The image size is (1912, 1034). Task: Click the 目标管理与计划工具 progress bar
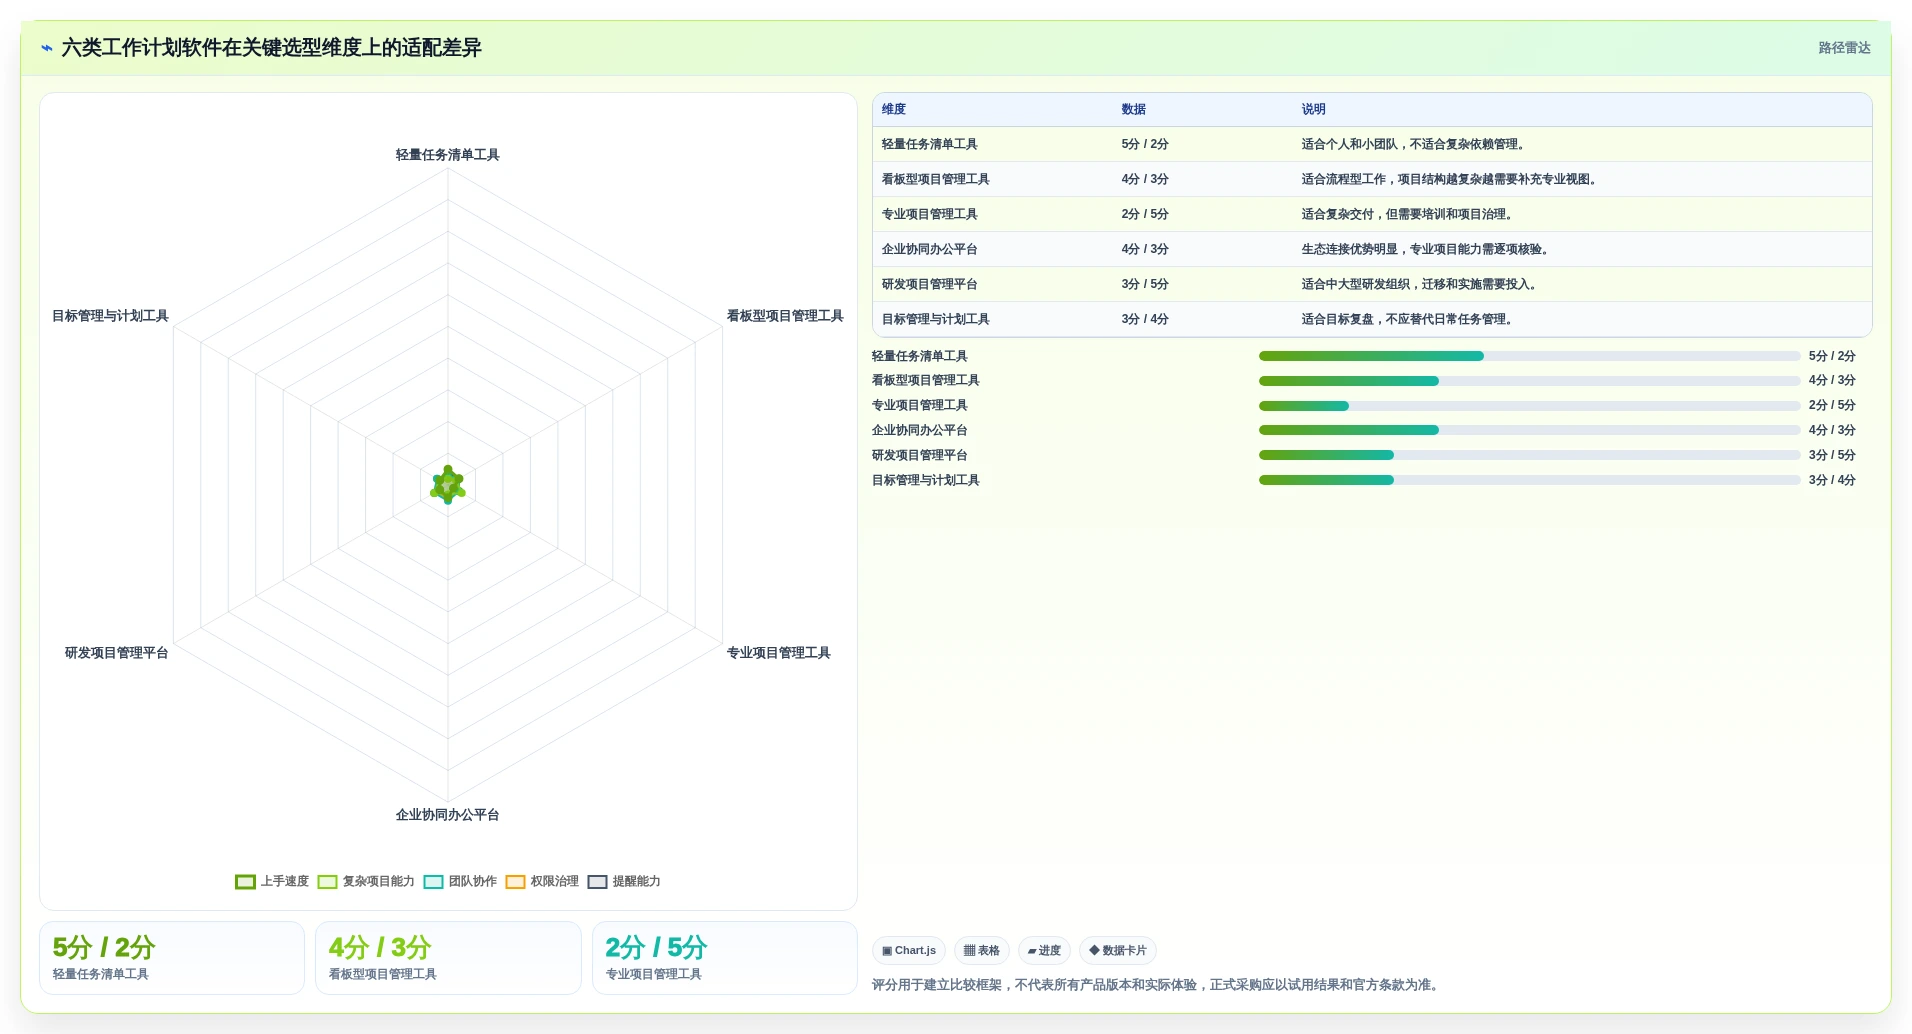(1529, 480)
